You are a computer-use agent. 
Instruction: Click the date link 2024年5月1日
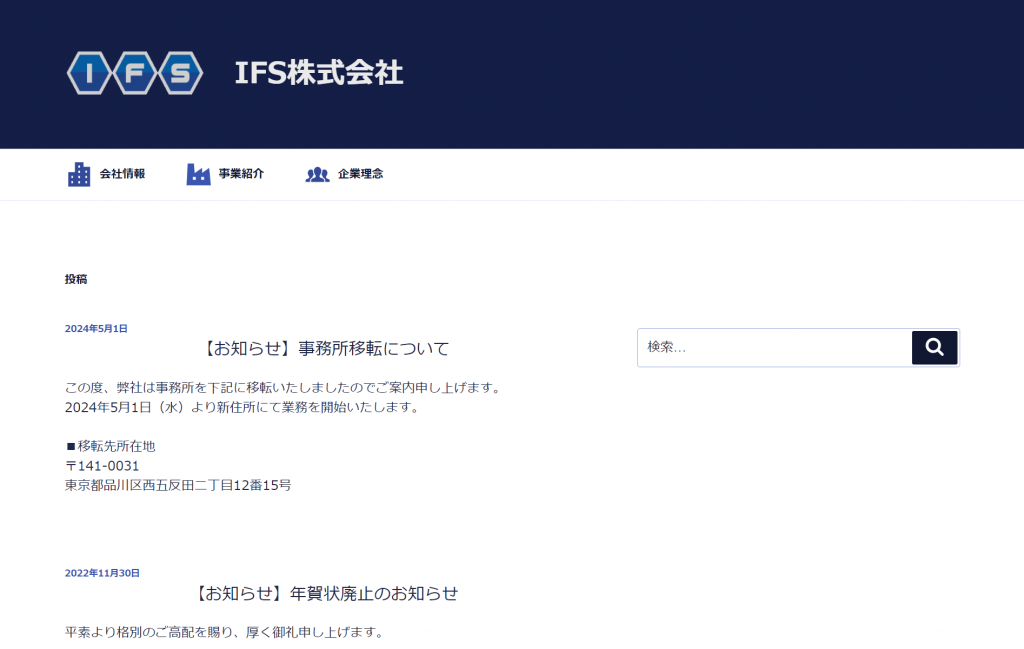95,328
